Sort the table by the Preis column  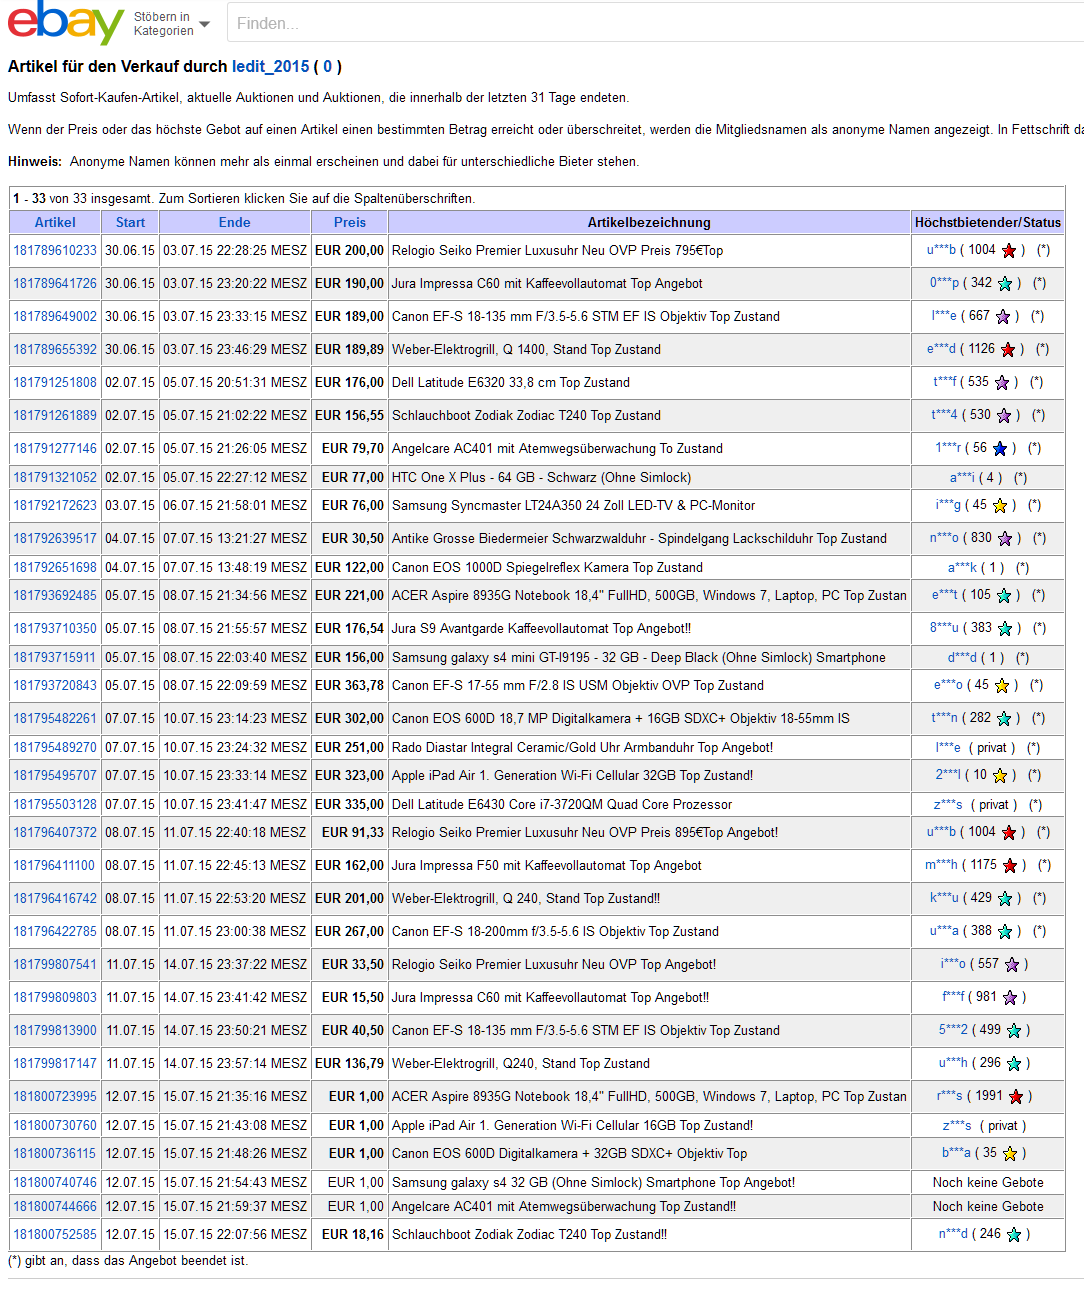[x=350, y=223]
